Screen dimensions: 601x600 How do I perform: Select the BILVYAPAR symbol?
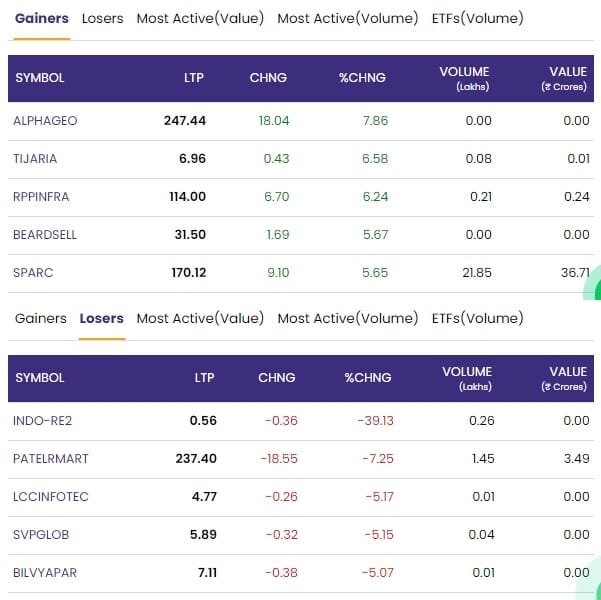tap(44, 573)
